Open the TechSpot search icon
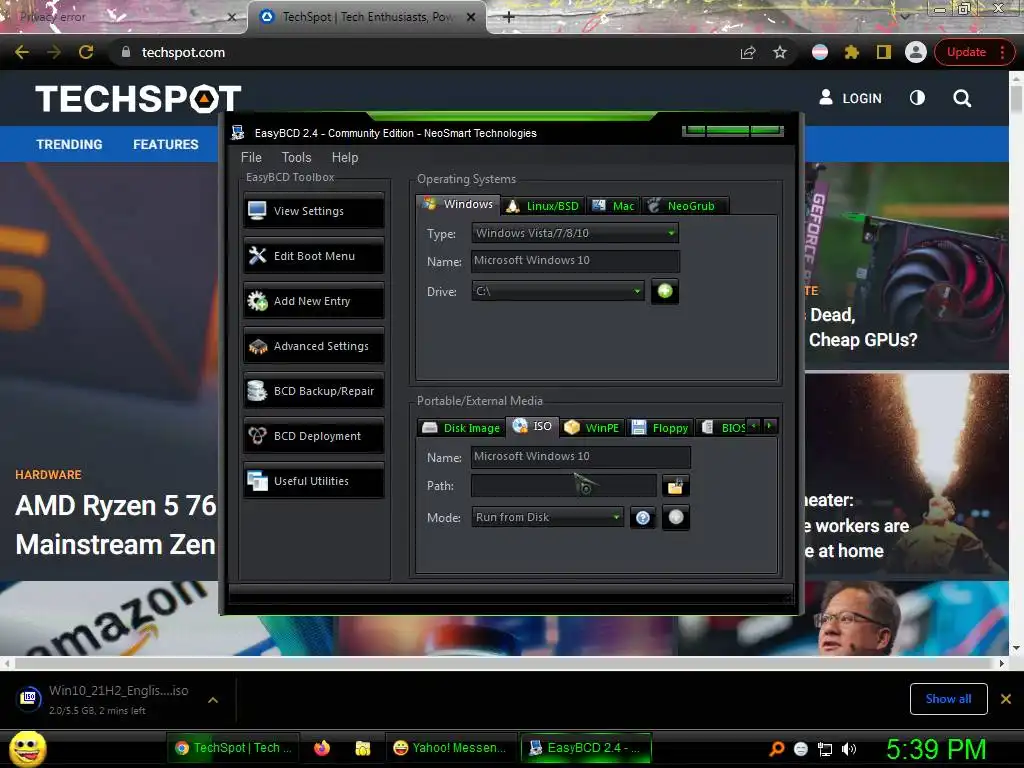Screen dimensions: 1024x768 [962, 98]
